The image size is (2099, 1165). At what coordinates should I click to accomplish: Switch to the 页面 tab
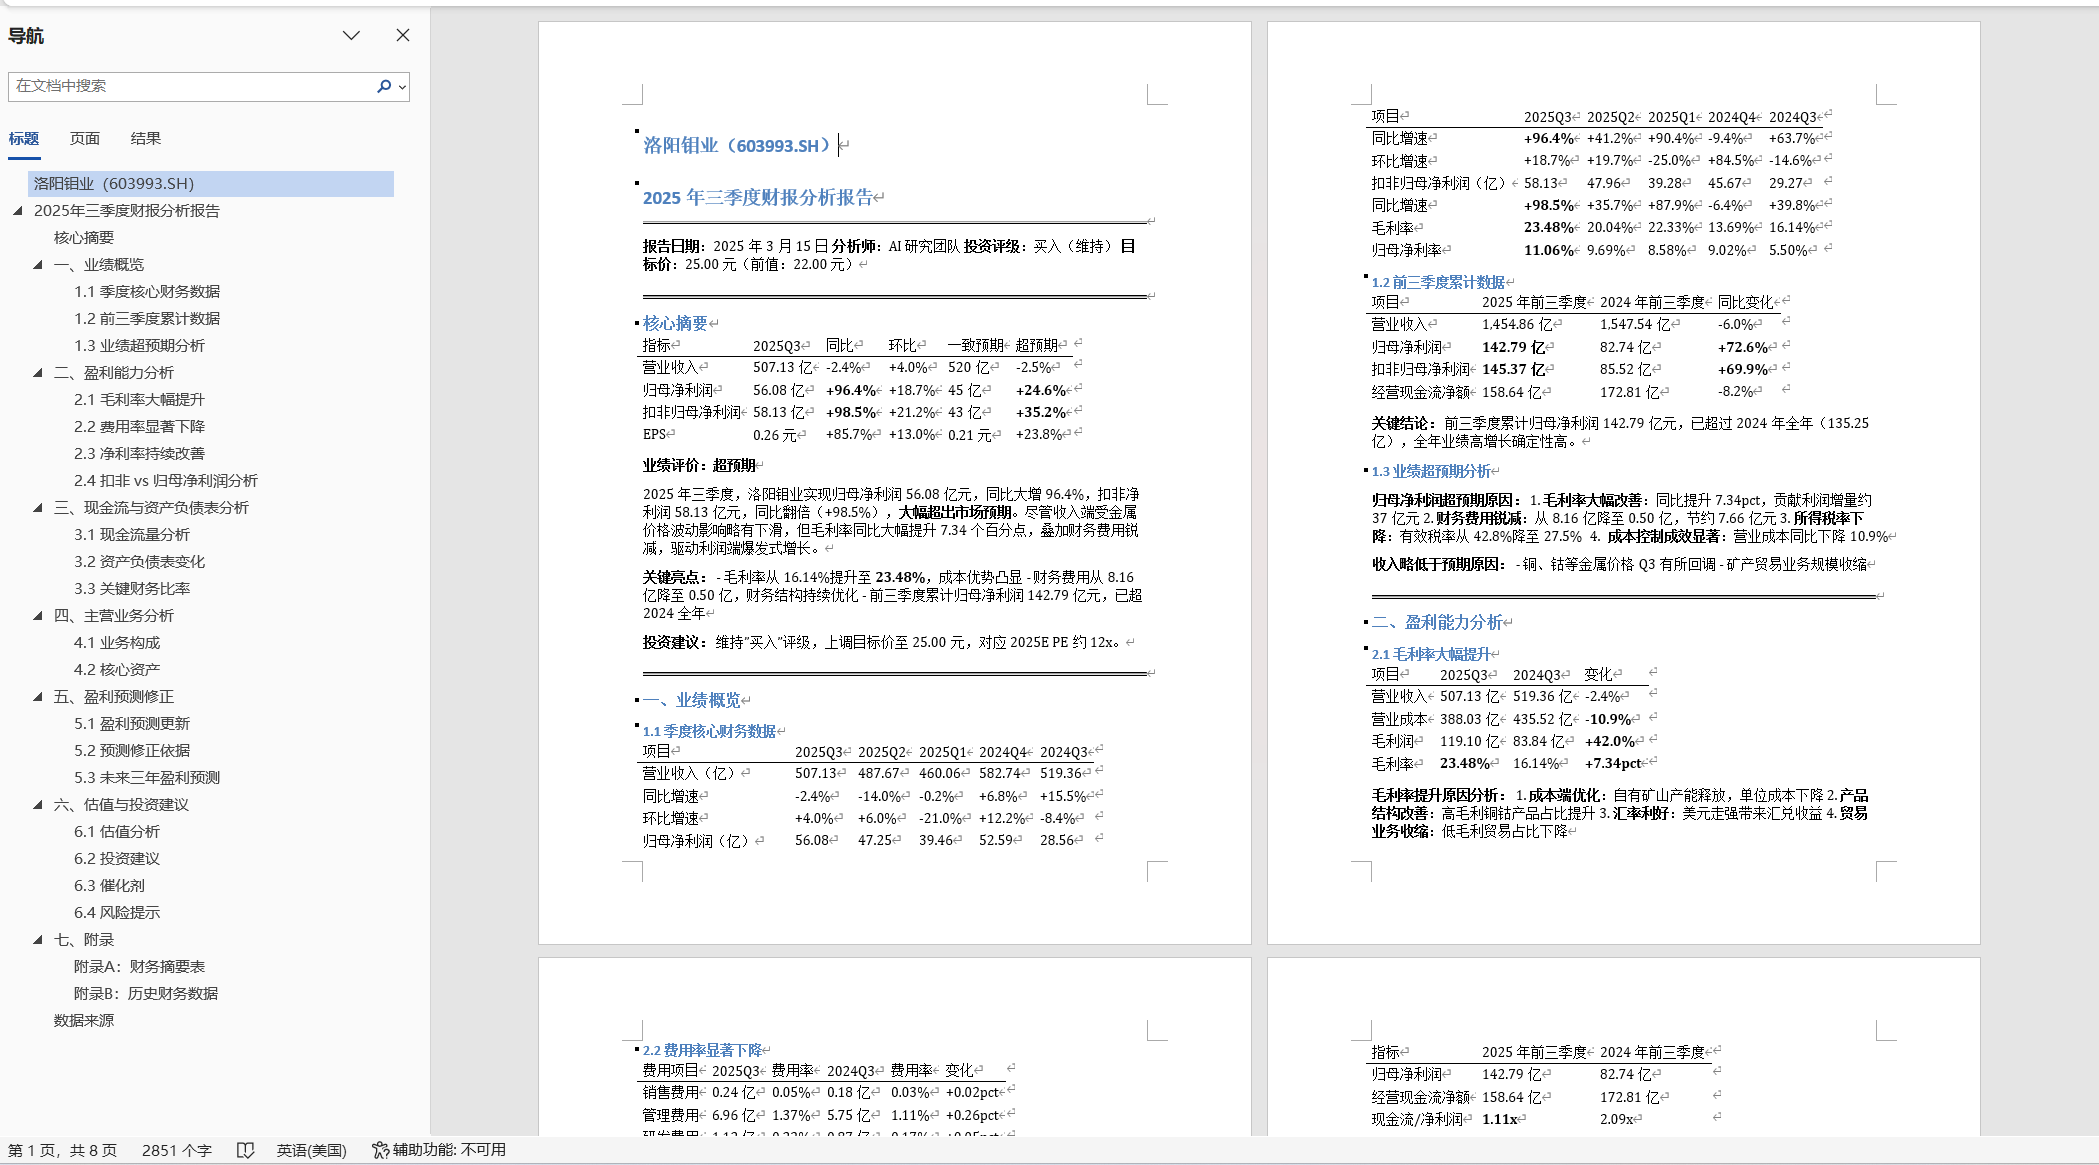(85, 139)
